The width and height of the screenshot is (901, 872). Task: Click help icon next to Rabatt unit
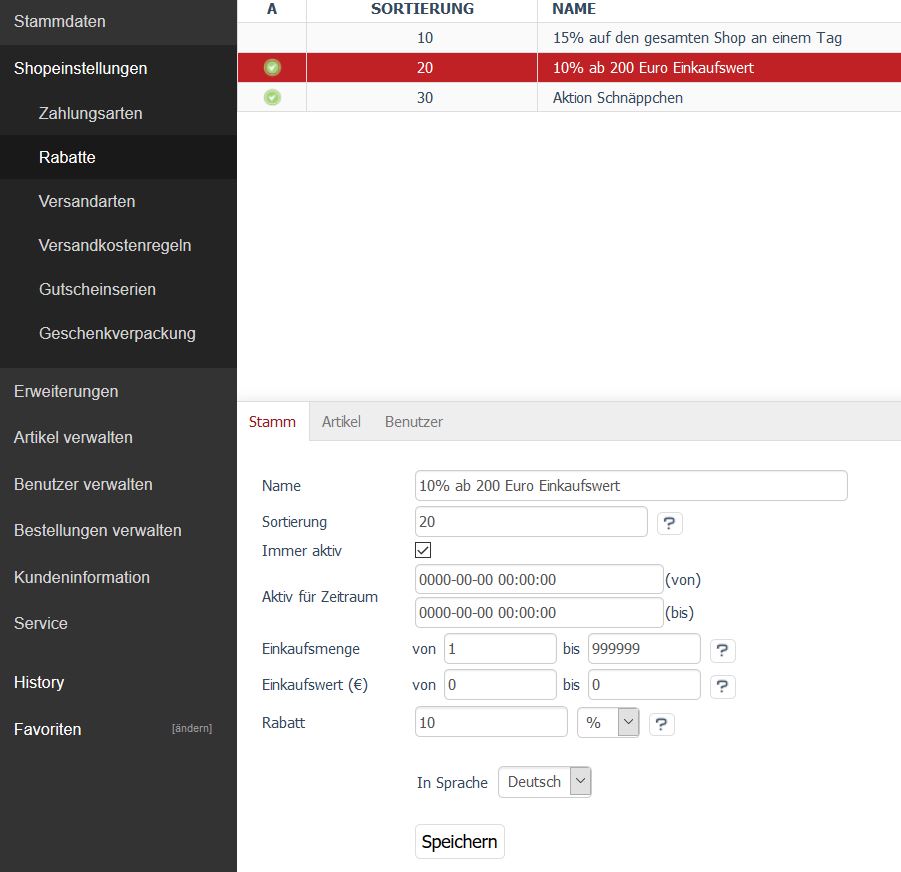pos(661,724)
